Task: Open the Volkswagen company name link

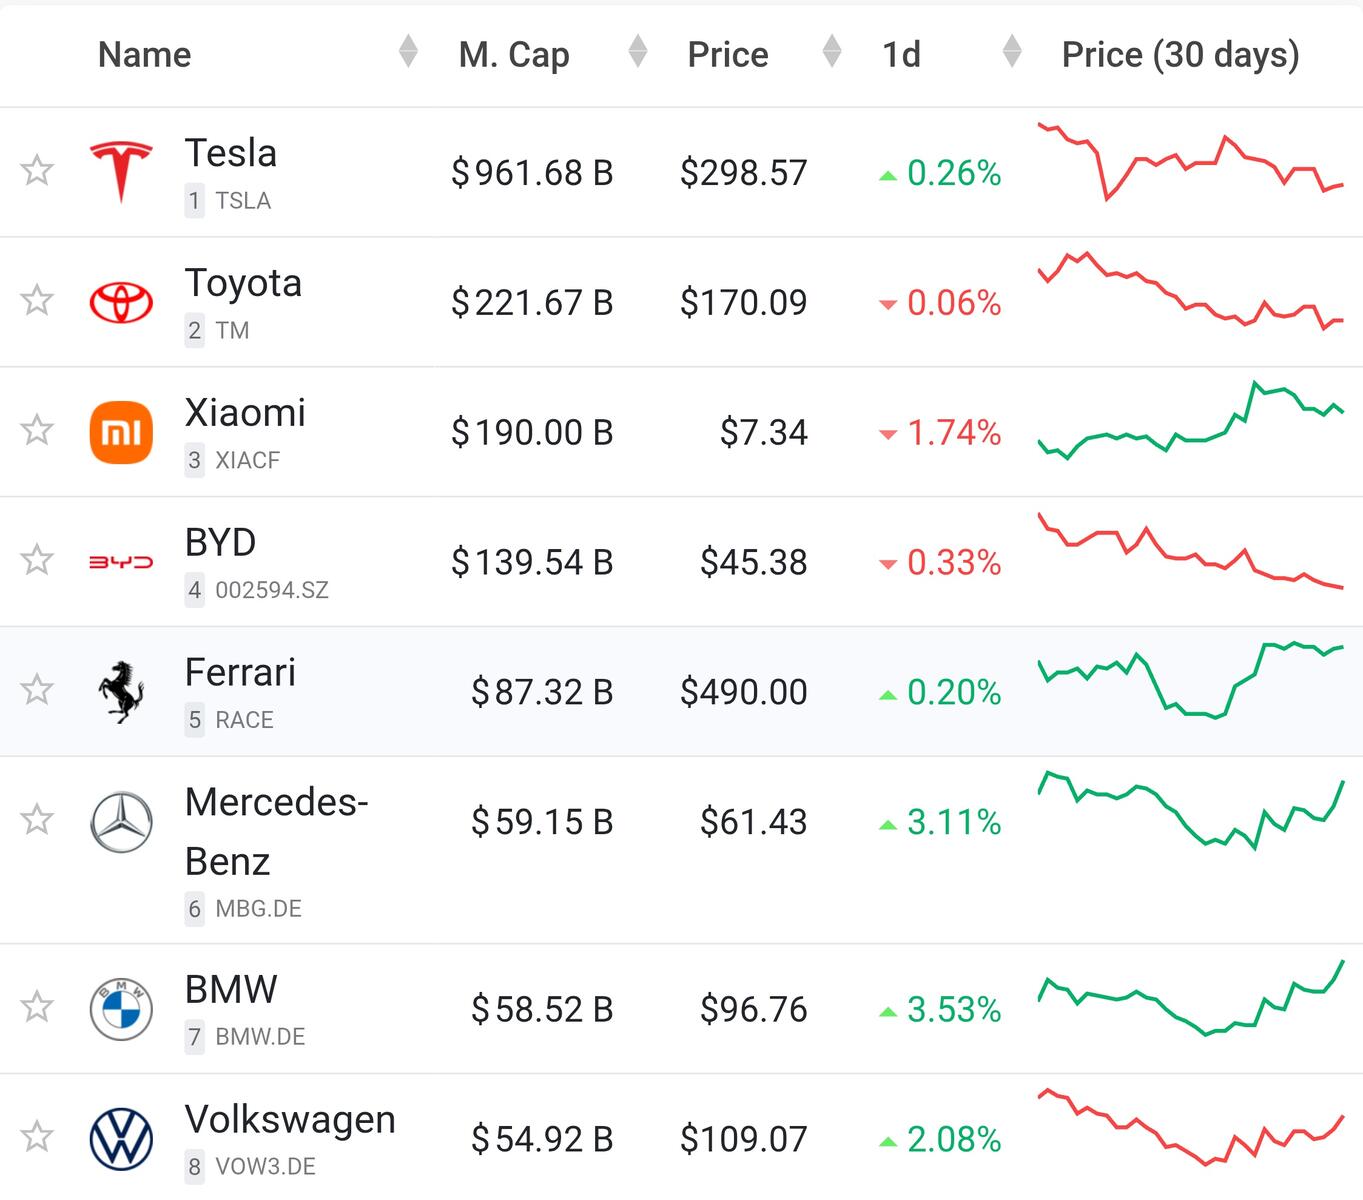Action: coord(290,1120)
